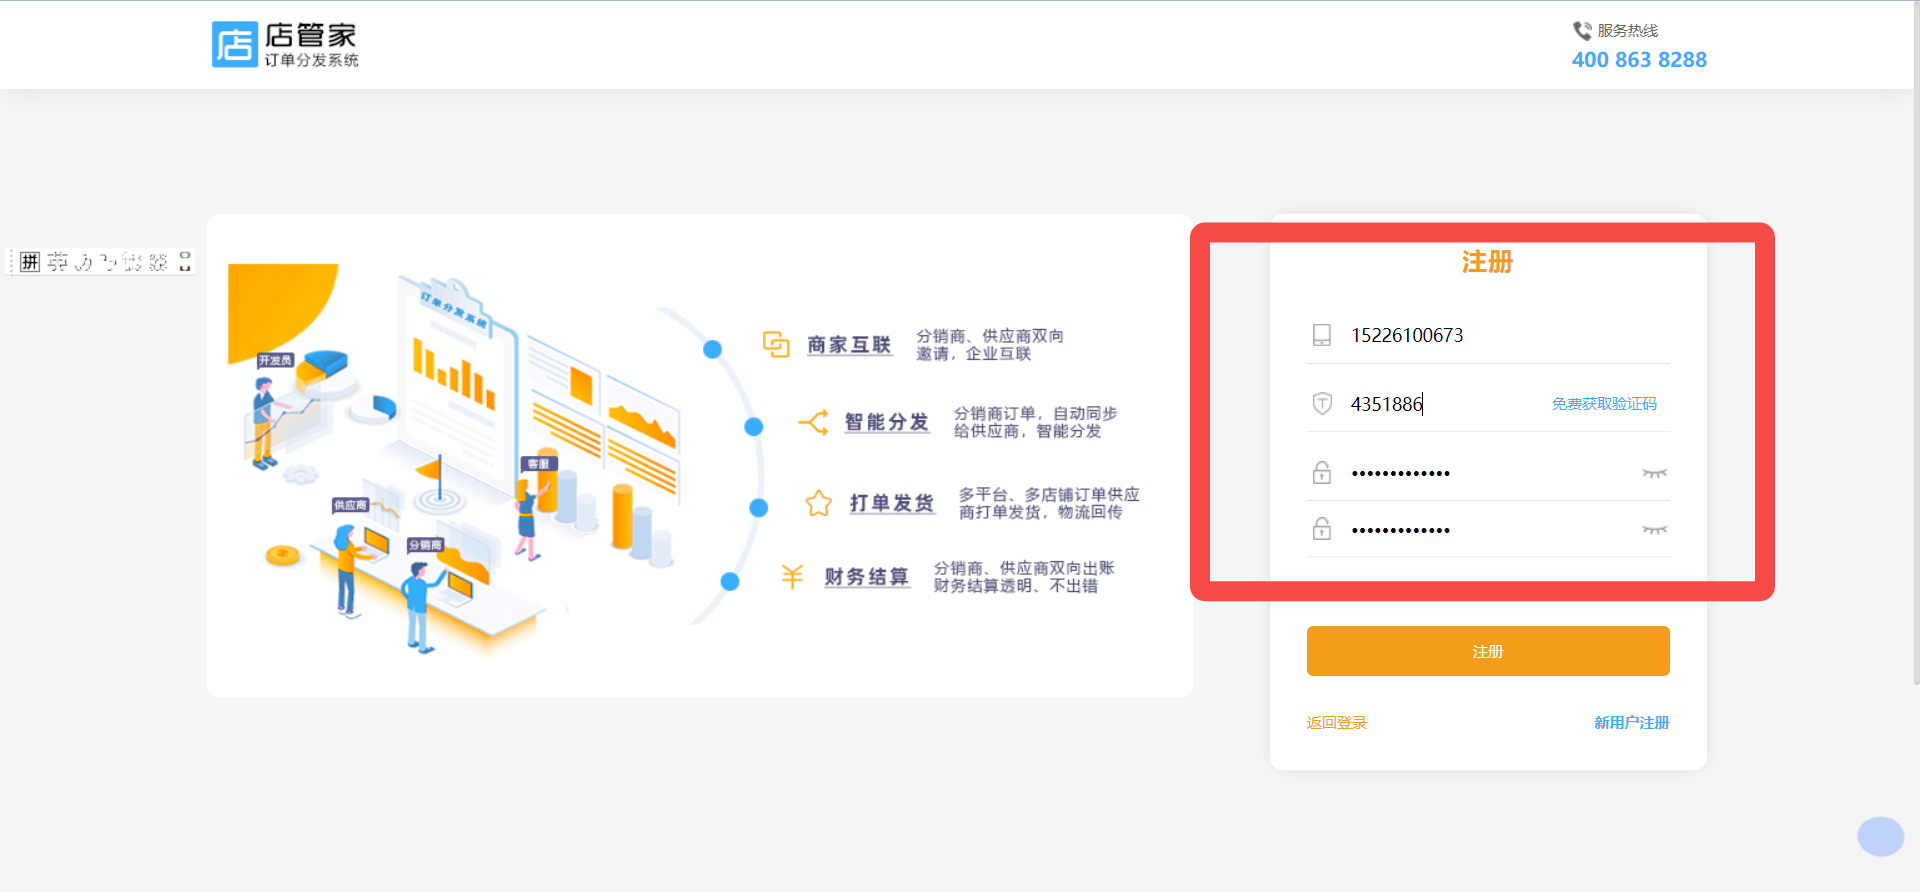Open the 新用户注册 link

coord(1631,723)
